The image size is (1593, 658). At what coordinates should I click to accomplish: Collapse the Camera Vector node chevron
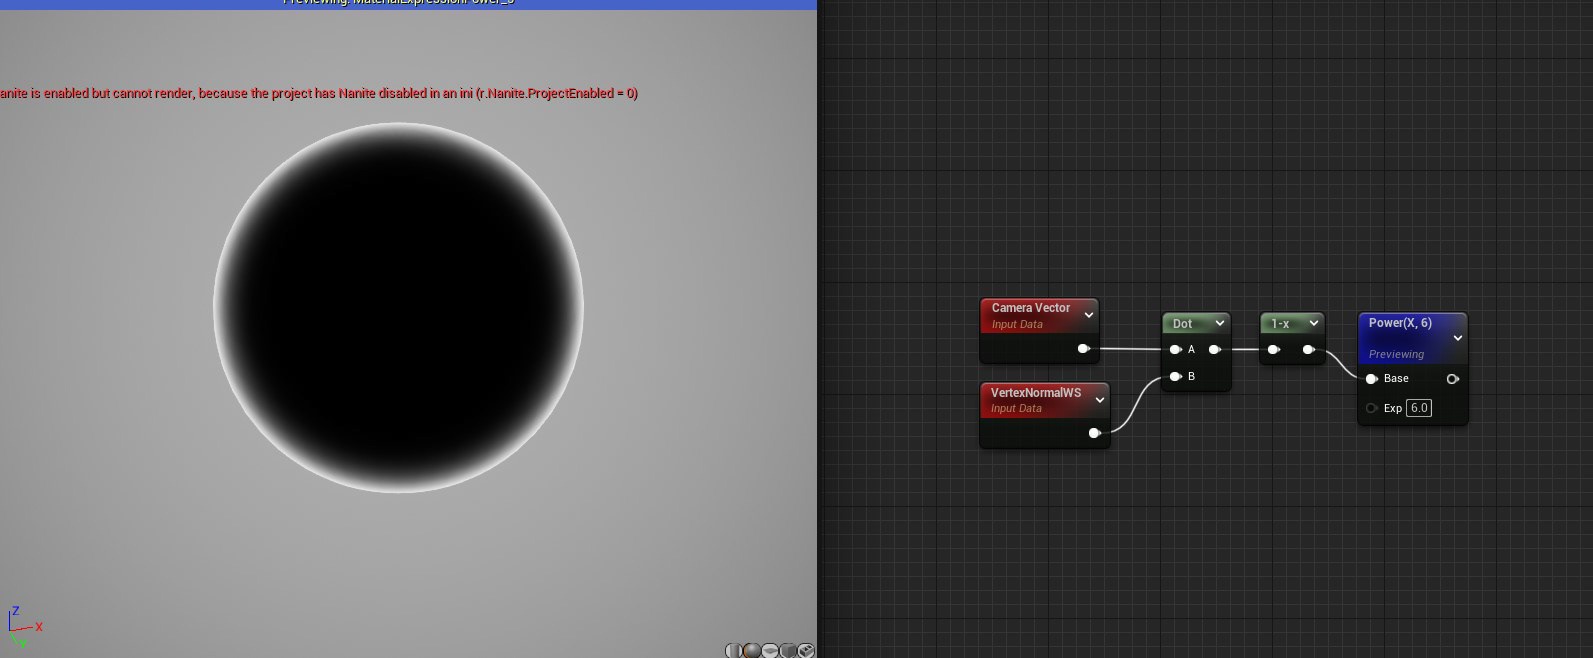pyautogui.click(x=1089, y=315)
